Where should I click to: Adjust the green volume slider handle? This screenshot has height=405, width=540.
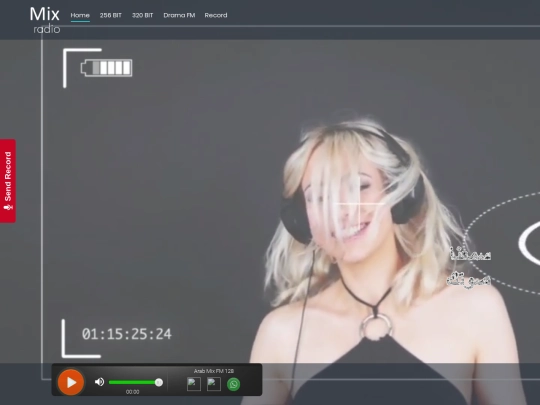(x=159, y=382)
